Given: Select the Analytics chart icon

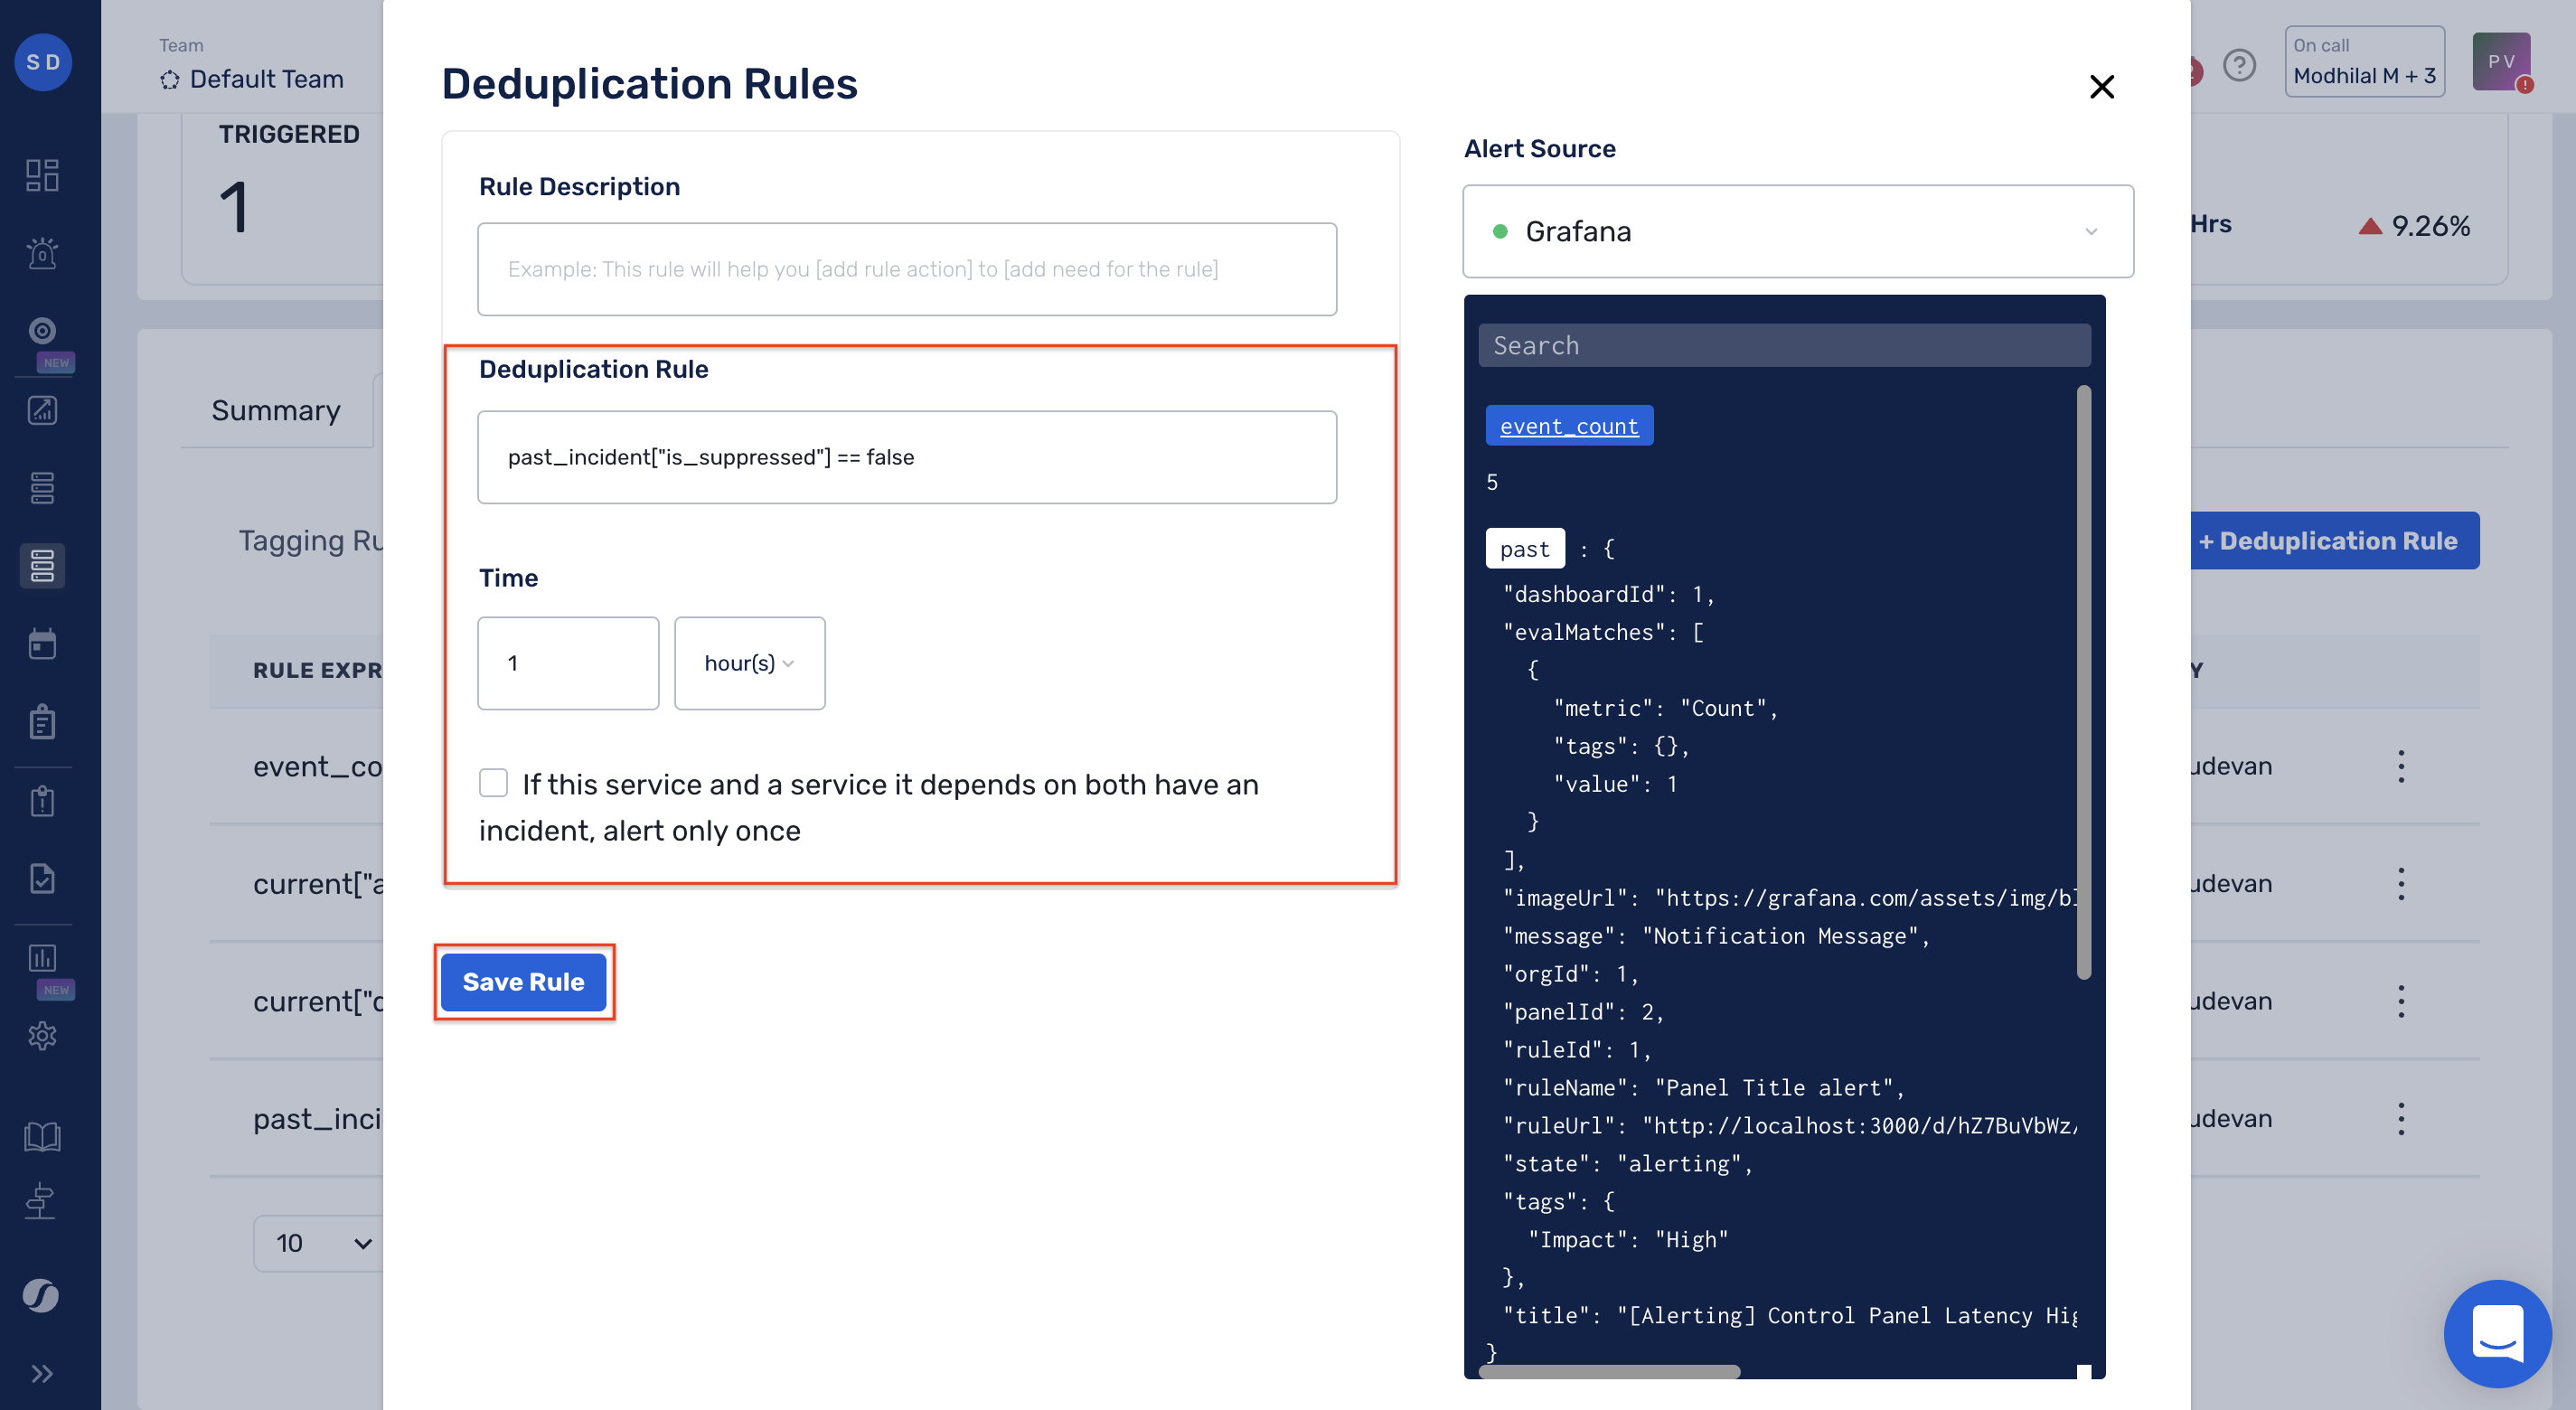Looking at the screenshot, I should coord(42,410).
